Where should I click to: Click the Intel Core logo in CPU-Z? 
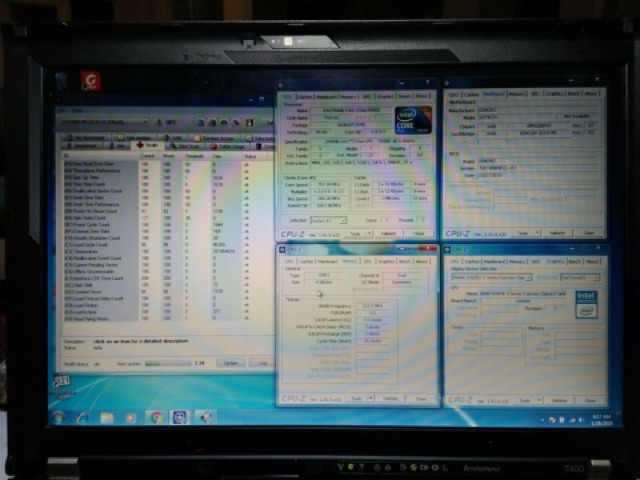pos(412,121)
